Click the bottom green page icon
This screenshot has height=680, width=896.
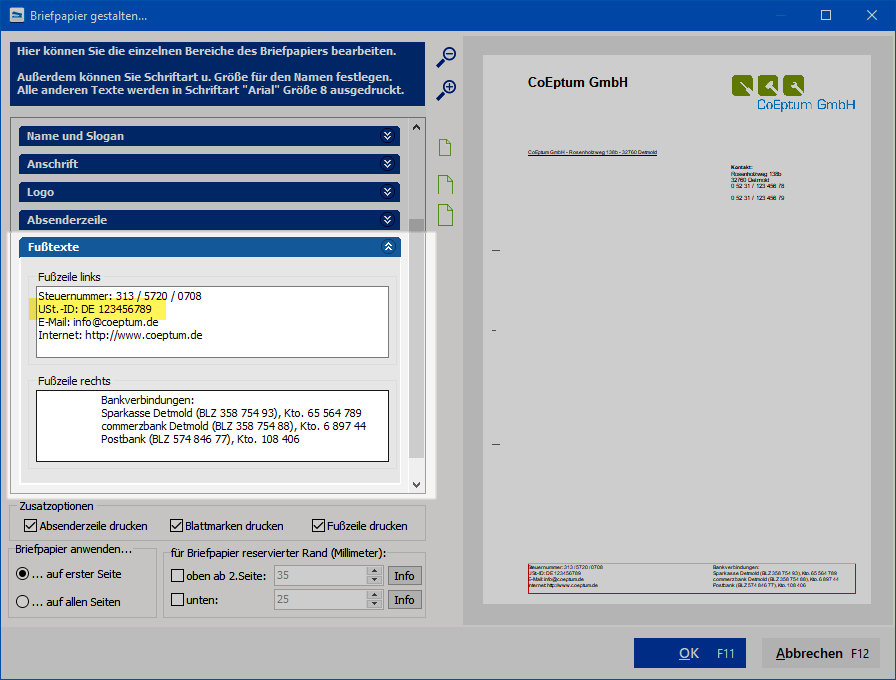[445, 214]
